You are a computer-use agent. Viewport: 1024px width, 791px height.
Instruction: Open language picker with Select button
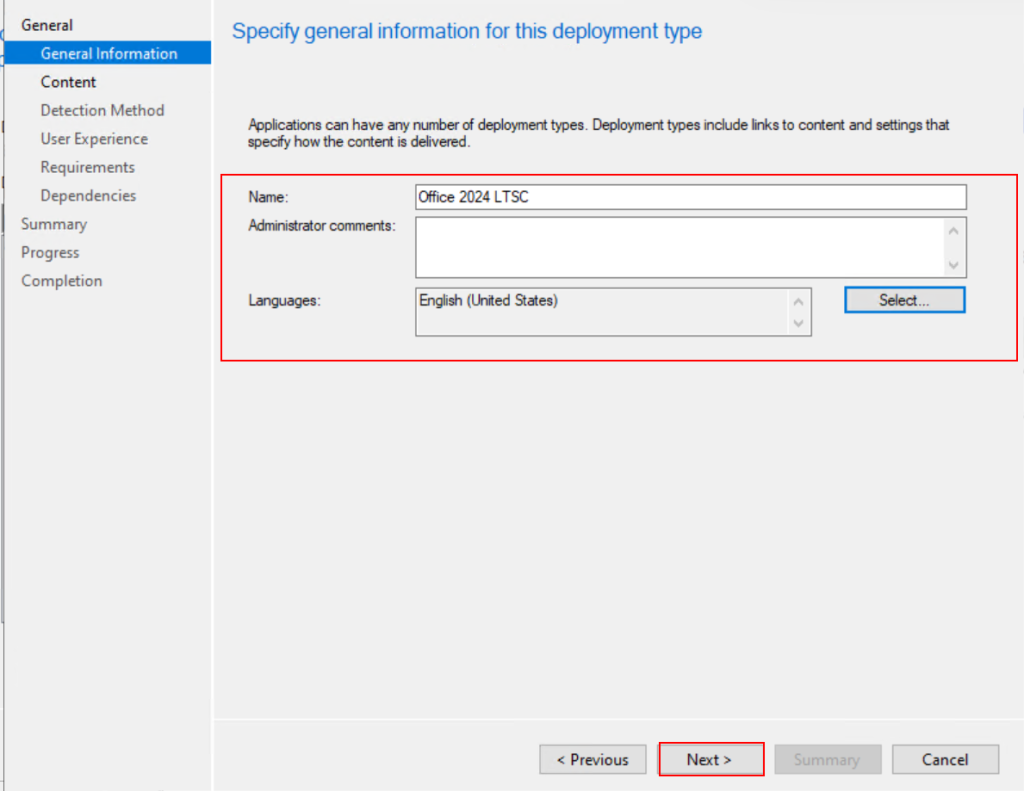904,300
